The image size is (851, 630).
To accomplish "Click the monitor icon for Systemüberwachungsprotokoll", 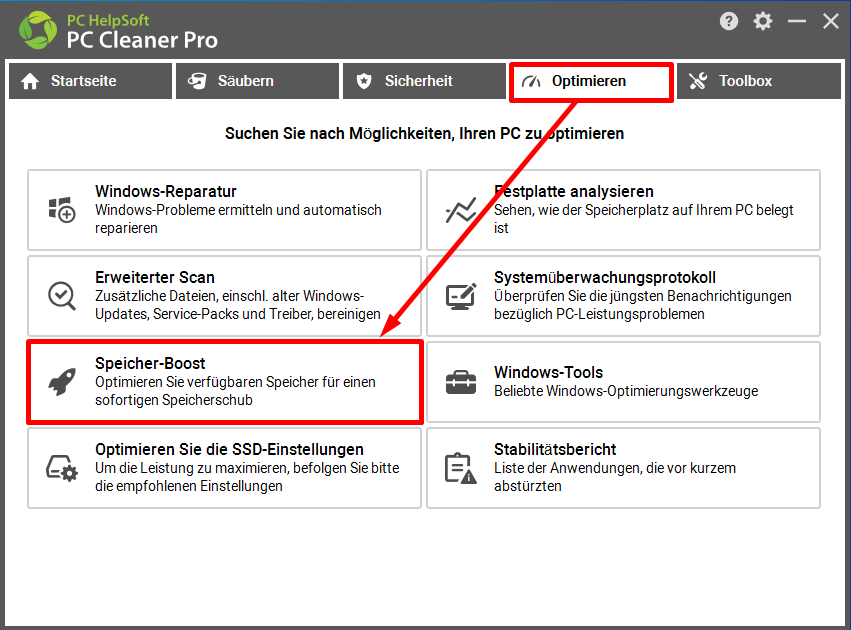I will click(461, 296).
